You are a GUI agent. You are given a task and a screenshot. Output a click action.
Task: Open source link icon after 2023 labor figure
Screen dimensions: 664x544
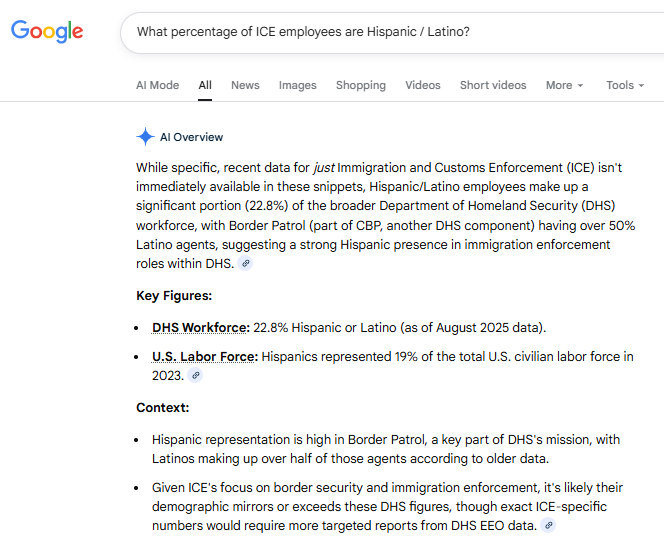pos(196,376)
